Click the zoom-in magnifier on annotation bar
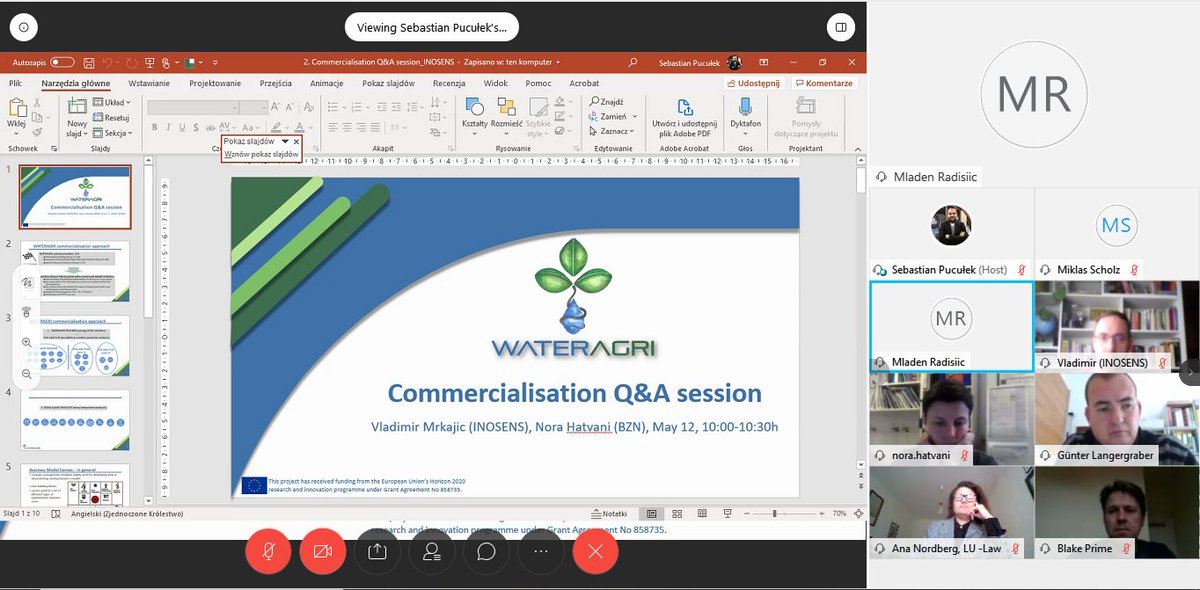1200x590 pixels. (x=27, y=343)
